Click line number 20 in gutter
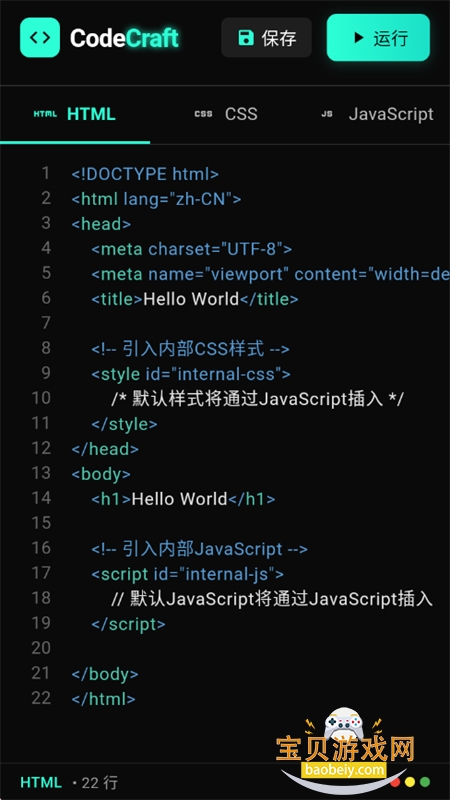 [x=41, y=648]
